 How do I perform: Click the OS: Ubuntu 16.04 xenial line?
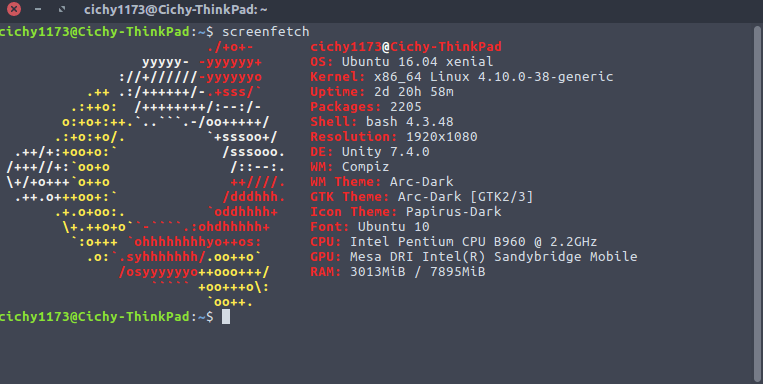point(402,62)
